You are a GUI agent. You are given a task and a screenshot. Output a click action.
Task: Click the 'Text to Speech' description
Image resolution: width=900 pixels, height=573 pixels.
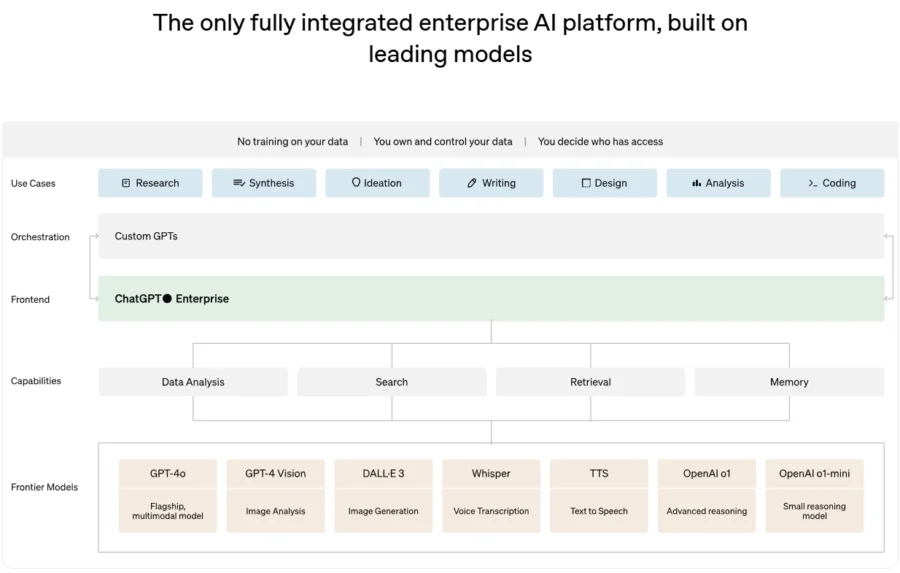pyautogui.click(x=599, y=511)
